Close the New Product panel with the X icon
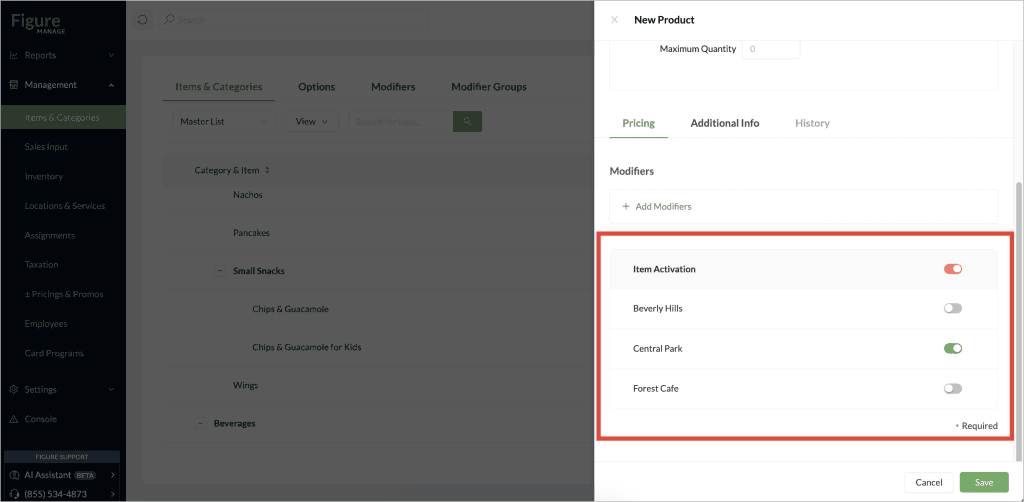1024x502 pixels. pos(614,20)
